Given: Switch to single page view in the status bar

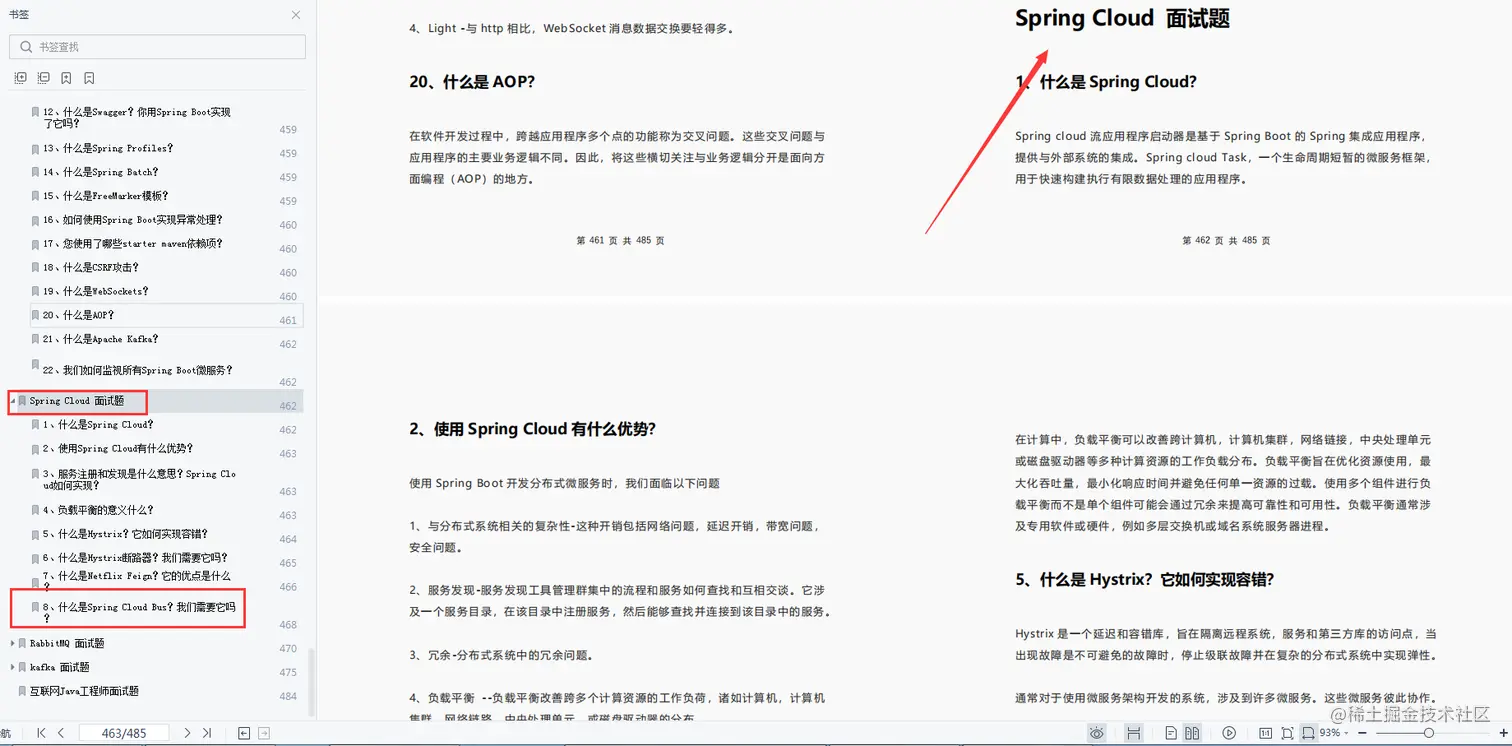Looking at the screenshot, I should pyautogui.click(x=1170, y=731).
